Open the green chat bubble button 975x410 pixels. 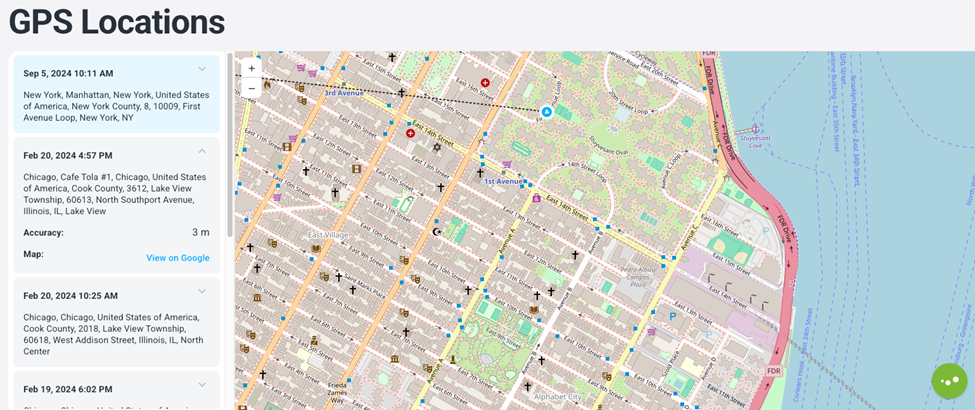click(x=949, y=381)
